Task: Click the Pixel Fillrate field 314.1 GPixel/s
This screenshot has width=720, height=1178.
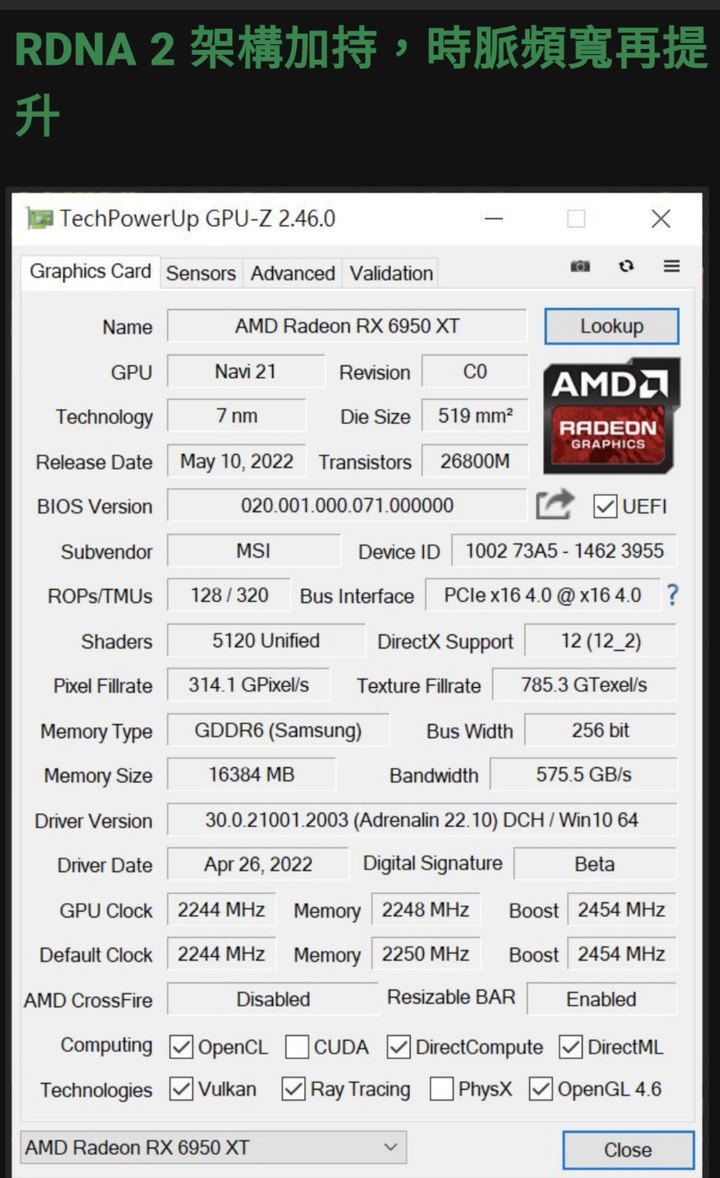Action: (x=249, y=684)
